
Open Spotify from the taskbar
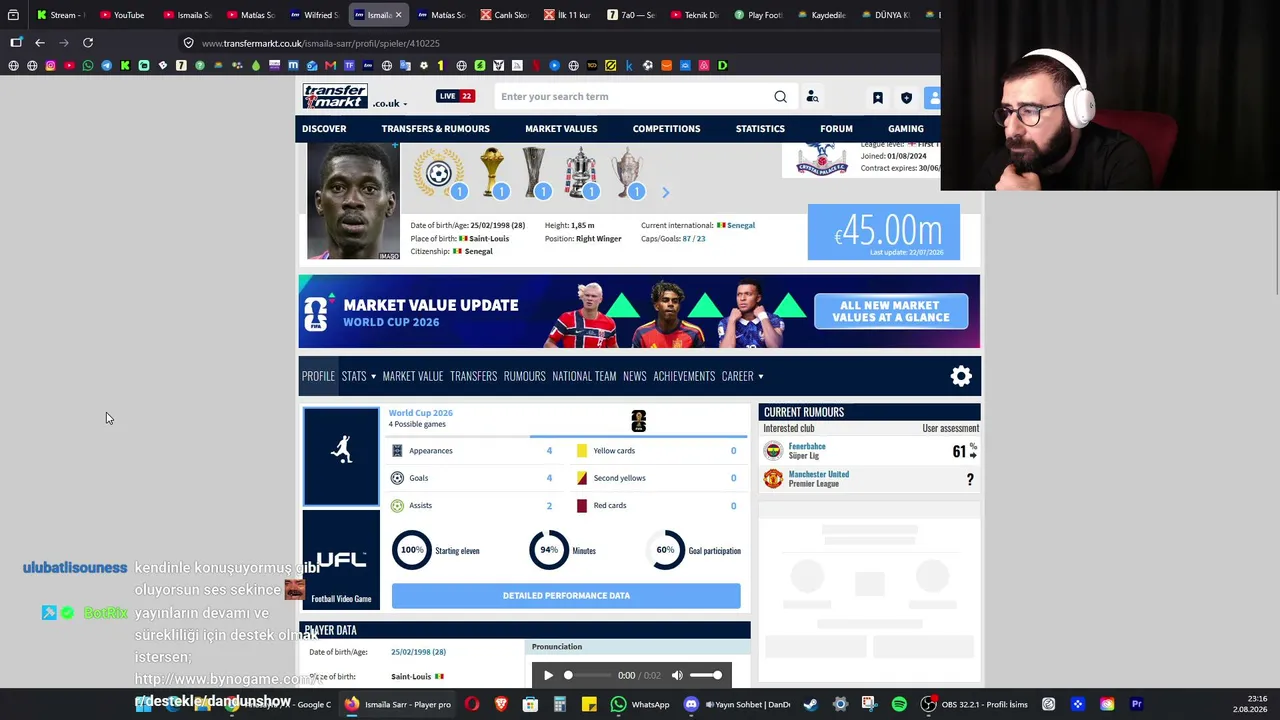tap(899, 704)
